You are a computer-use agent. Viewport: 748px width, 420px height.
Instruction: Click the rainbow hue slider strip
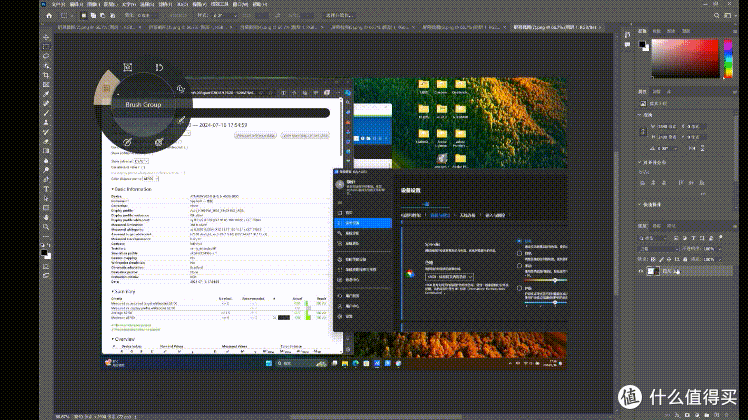point(728,58)
